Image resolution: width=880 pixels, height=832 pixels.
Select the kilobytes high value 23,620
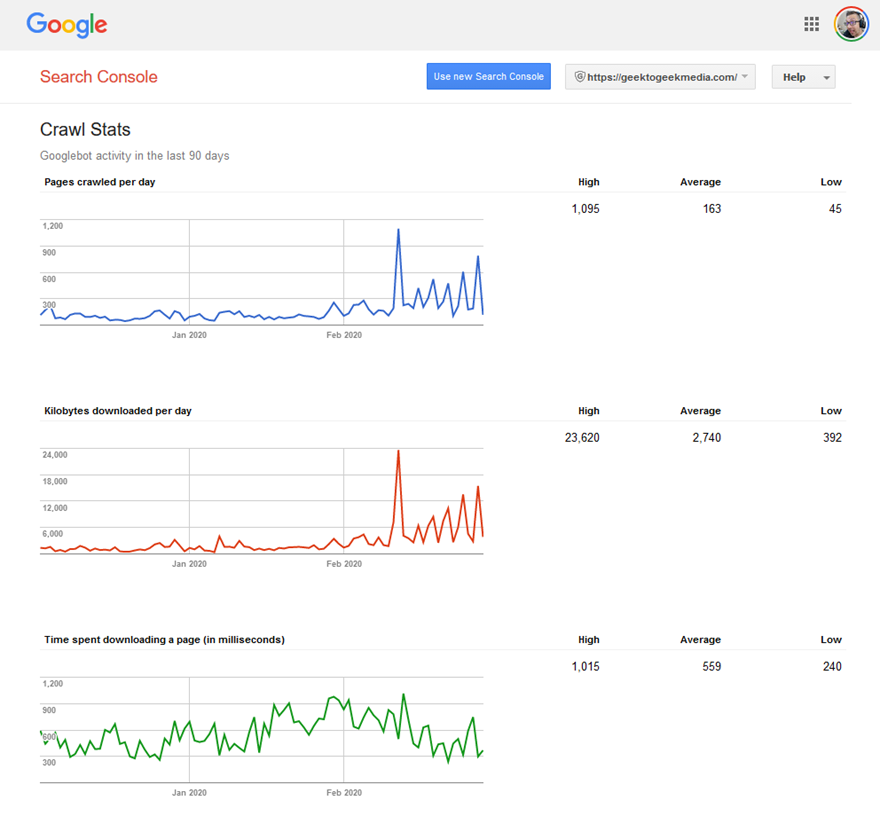pos(582,437)
